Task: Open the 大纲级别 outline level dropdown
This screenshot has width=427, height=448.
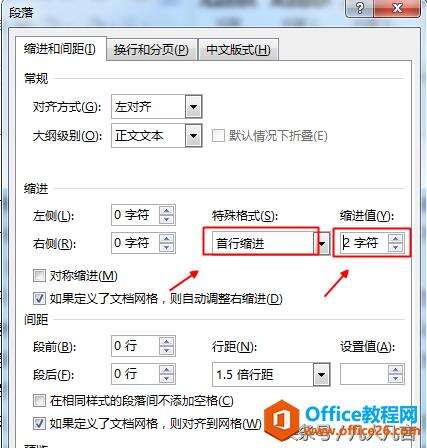Action: (x=193, y=135)
